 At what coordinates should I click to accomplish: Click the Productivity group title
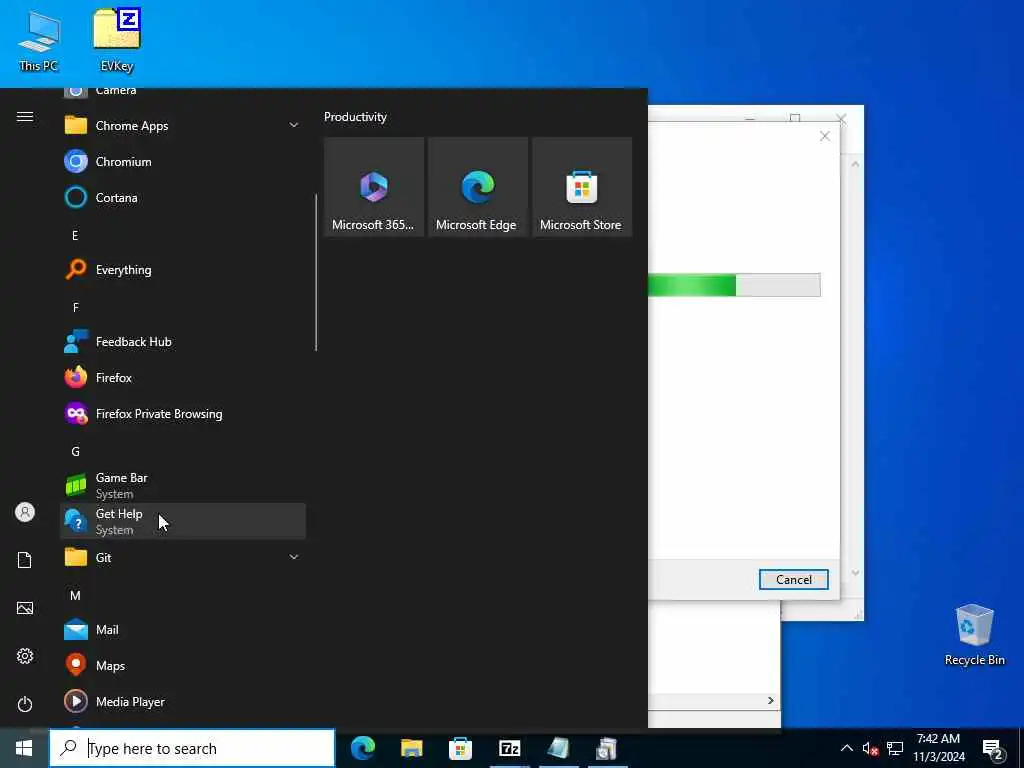point(355,117)
